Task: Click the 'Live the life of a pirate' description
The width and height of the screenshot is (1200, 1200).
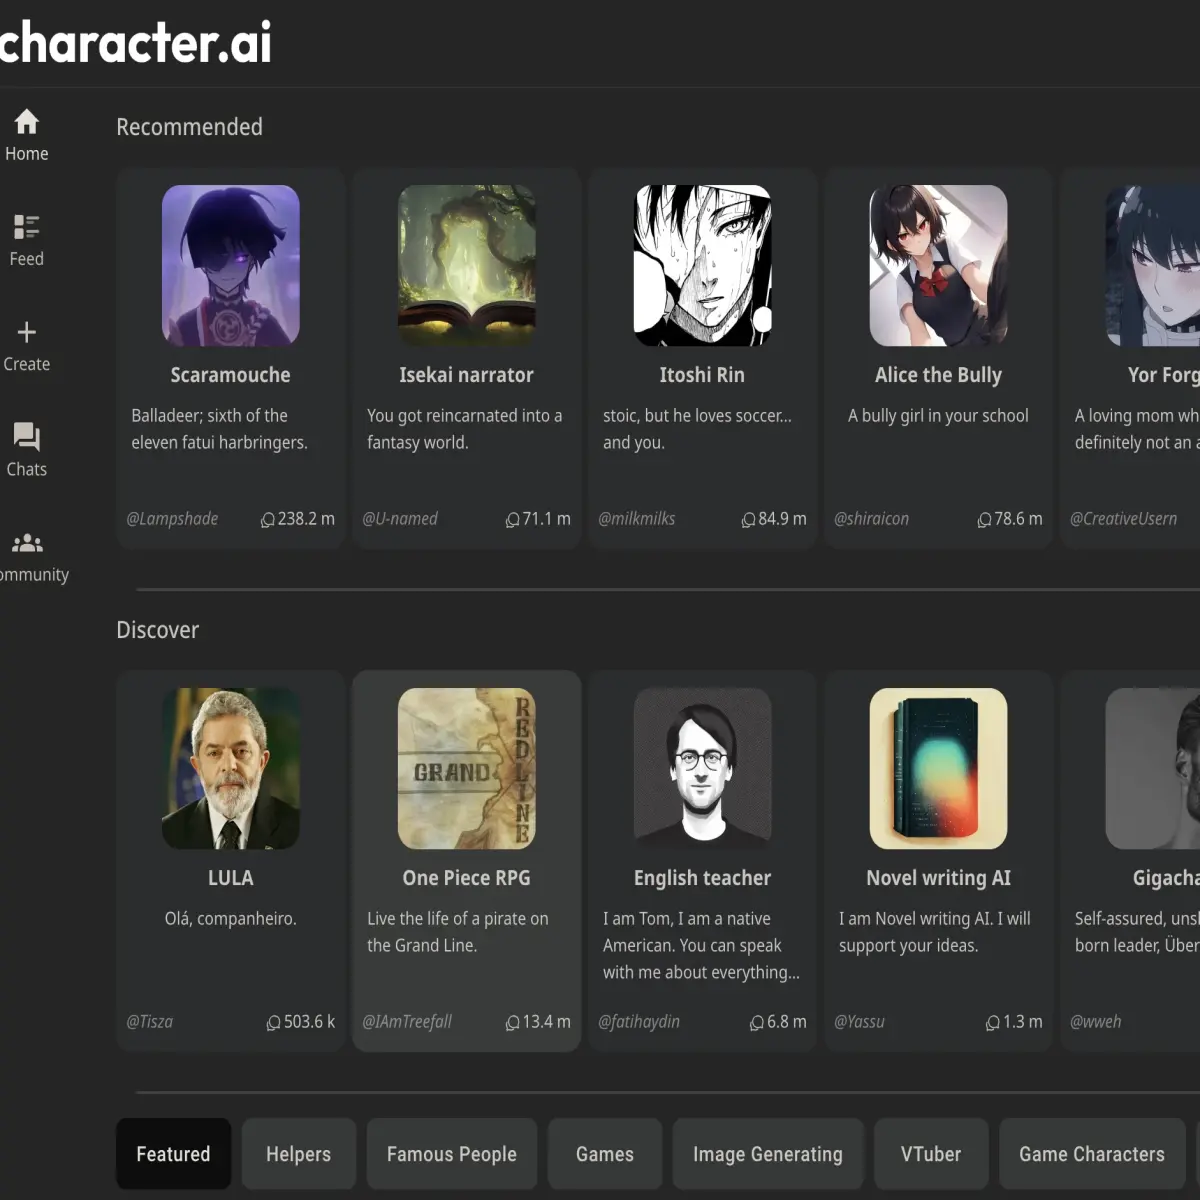Action: (x=458, y=932)
